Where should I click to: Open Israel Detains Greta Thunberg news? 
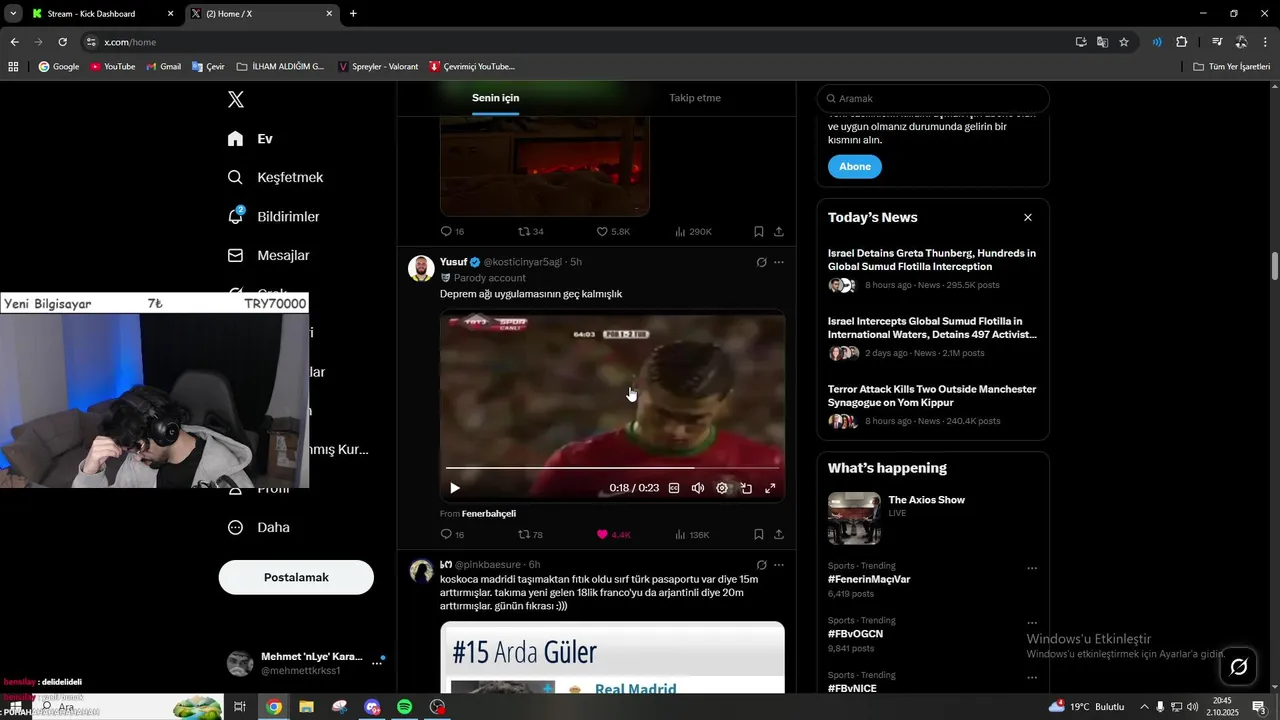(932, 260)
